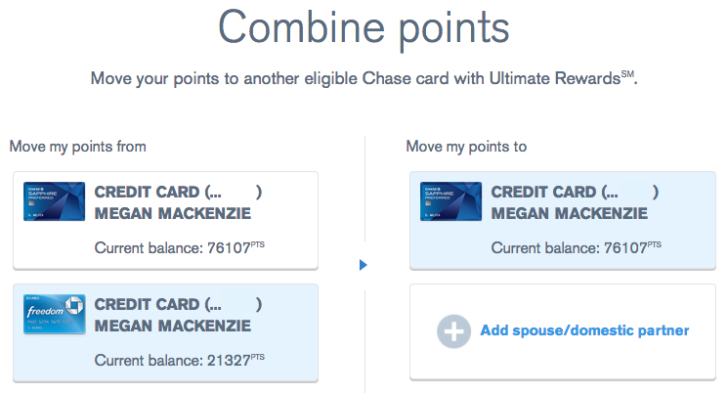
Task: Click the Move my points to label
Action: pos(466,147)
